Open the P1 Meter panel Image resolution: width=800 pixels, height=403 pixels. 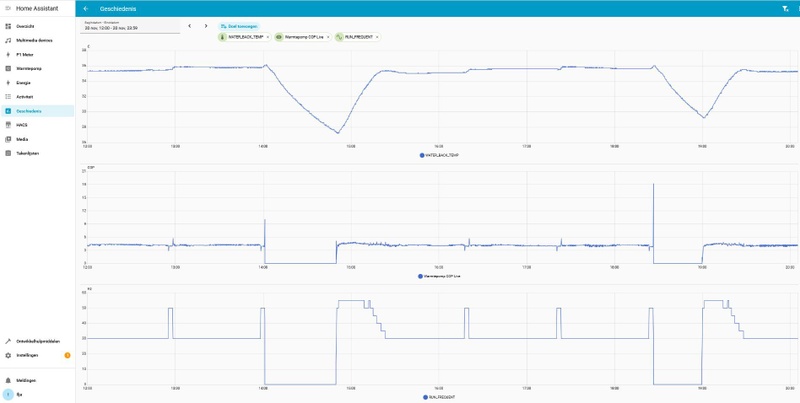tap(37, 55)
